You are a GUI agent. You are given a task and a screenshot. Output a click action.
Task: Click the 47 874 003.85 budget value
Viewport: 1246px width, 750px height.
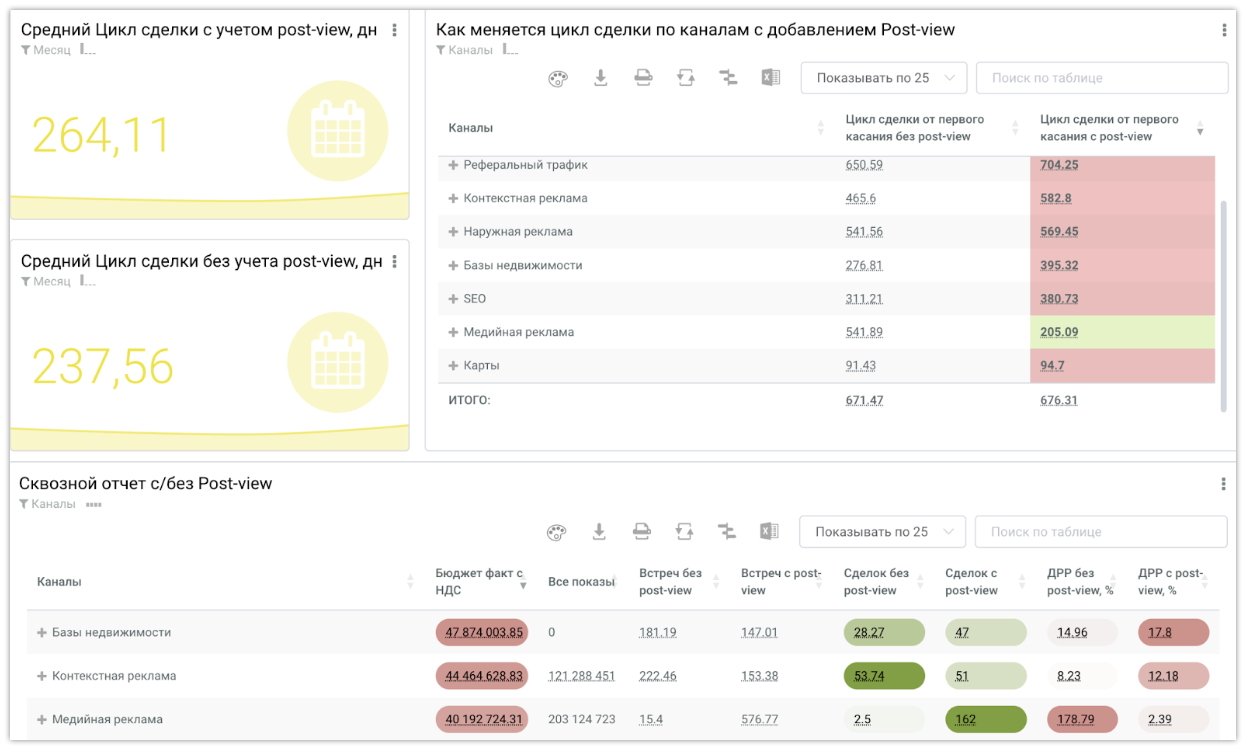pyautogui.click(x=484, y=633)
